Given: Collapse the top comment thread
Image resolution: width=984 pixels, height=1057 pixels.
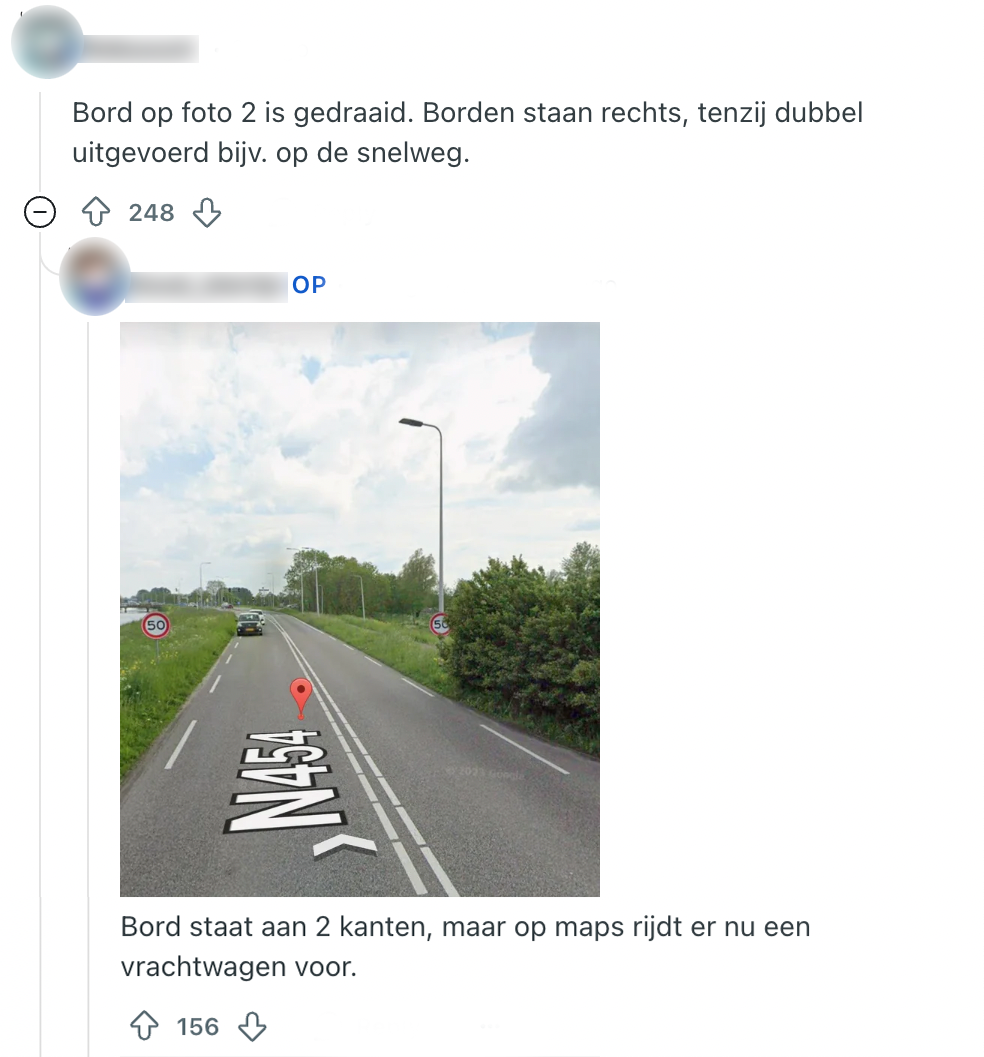Looking at the screenshot, I should click(x=40, y=212).
